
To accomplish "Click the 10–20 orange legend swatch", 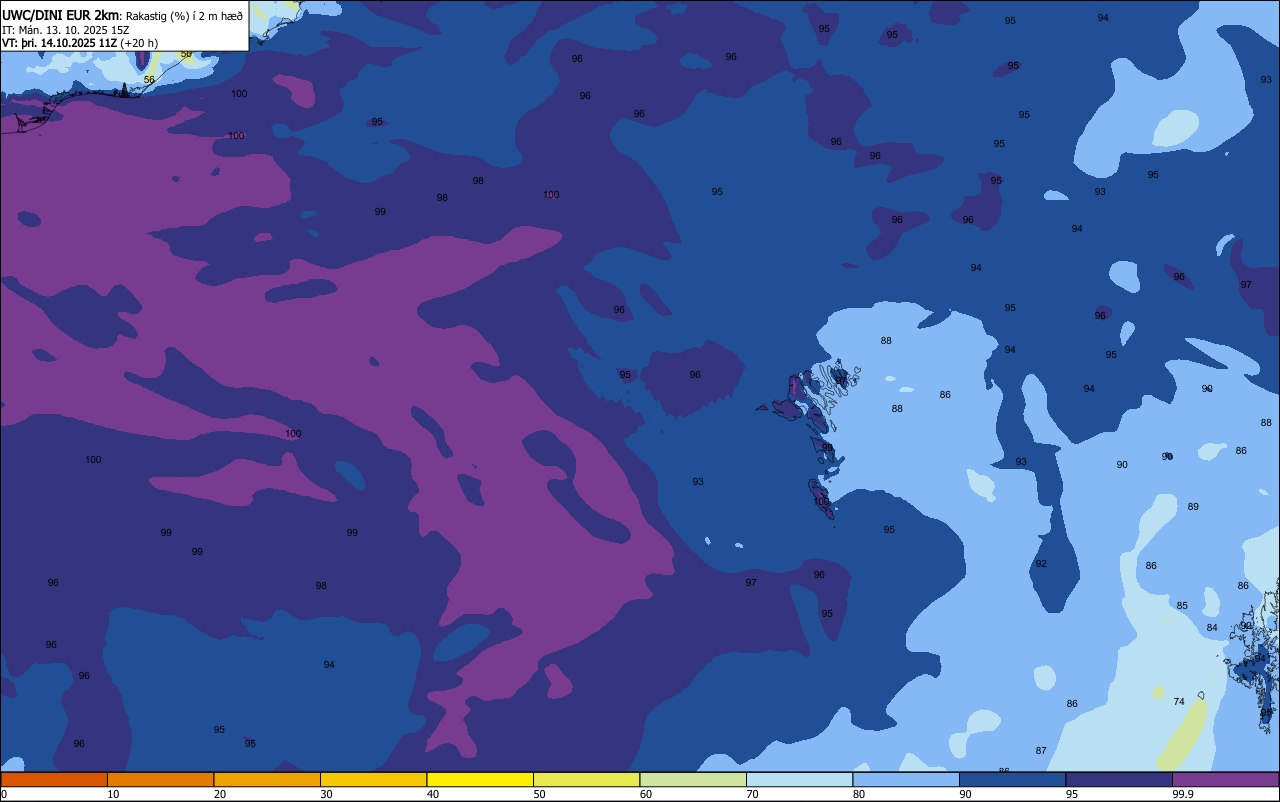I will pyautogui.click(x=160, y=779).
